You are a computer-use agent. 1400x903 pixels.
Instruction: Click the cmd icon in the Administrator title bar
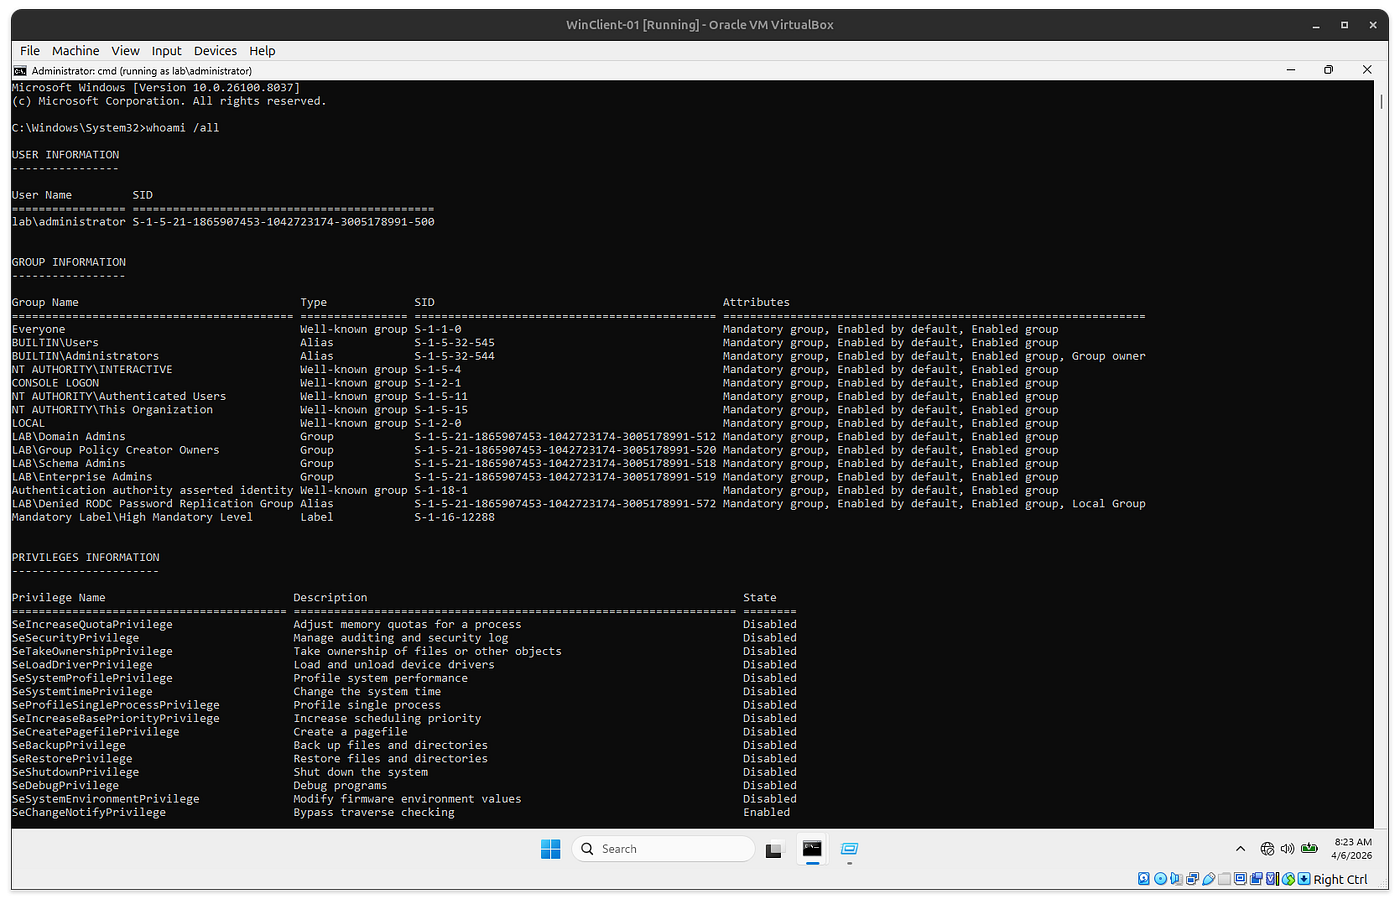[20, 71]
